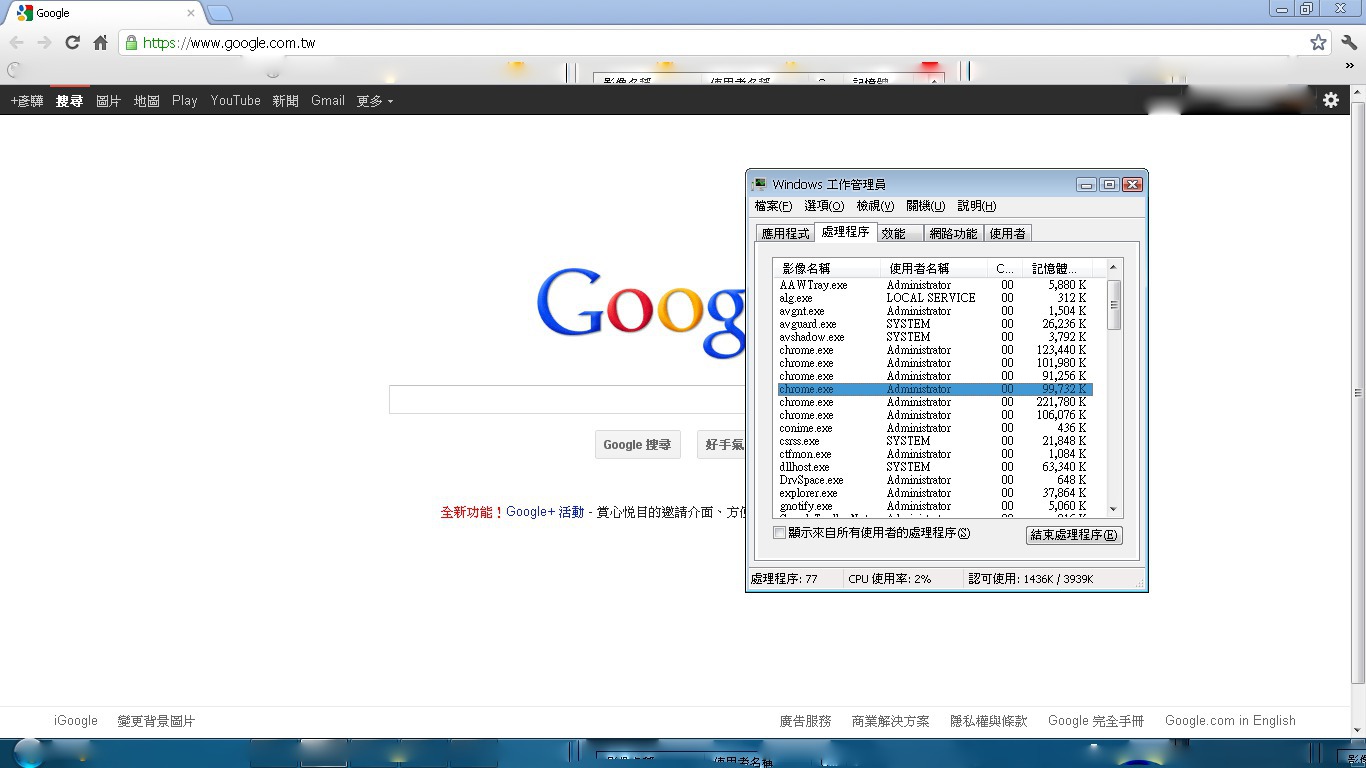
Task: Enable show processes from all users
Action: click(780, 533)
